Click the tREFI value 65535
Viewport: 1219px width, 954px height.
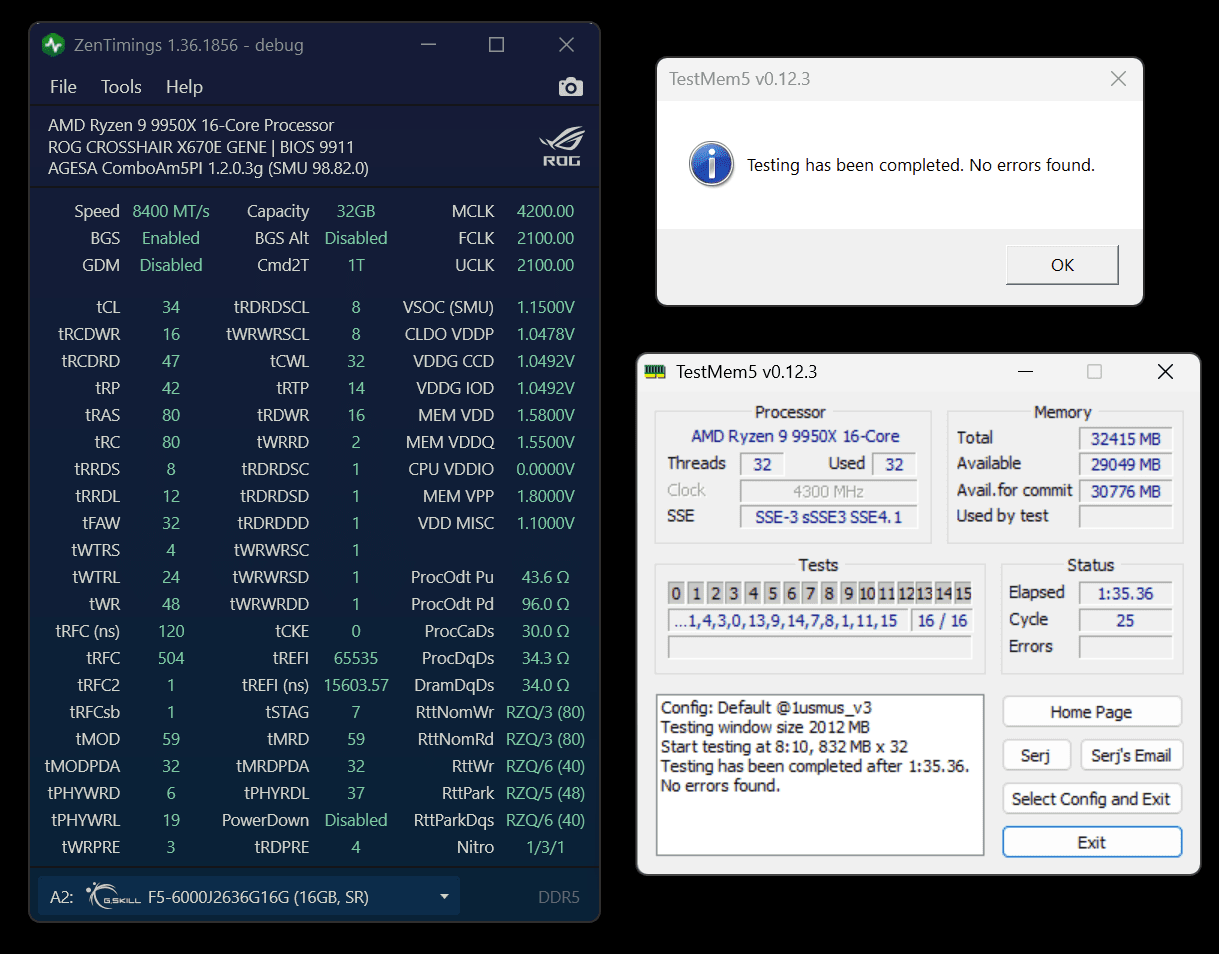click(356, 658)
